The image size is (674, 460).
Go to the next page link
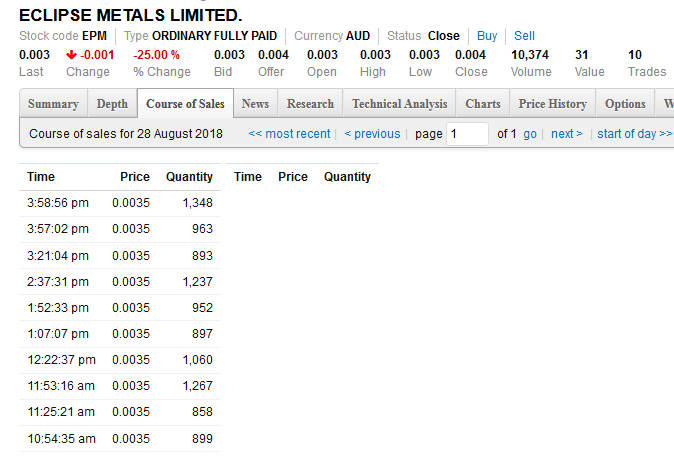tap(567, 134)
